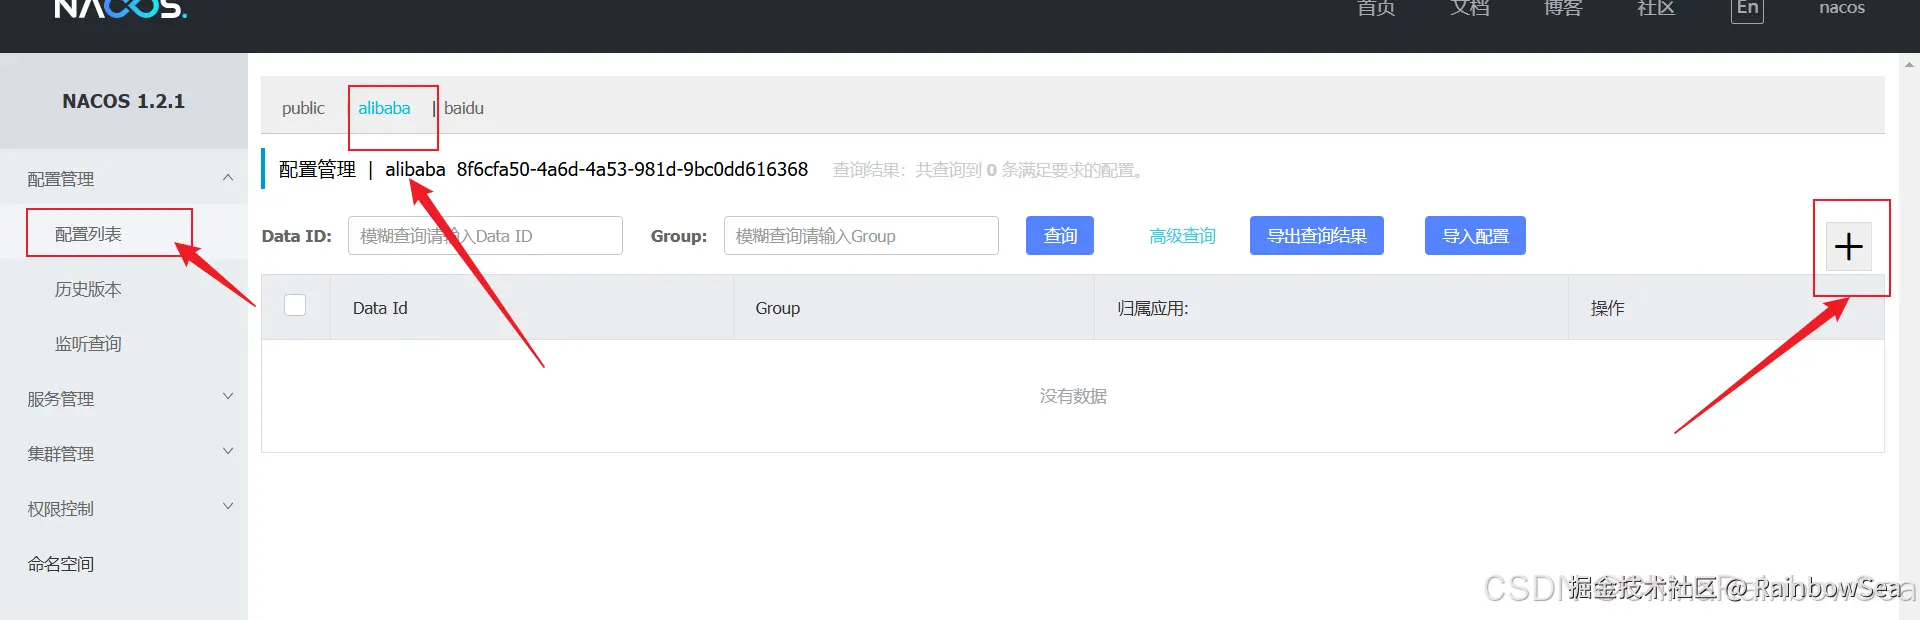Click the 导出查询结果 export button
Screen dimensions: 1920x620
click(1317, 236)
